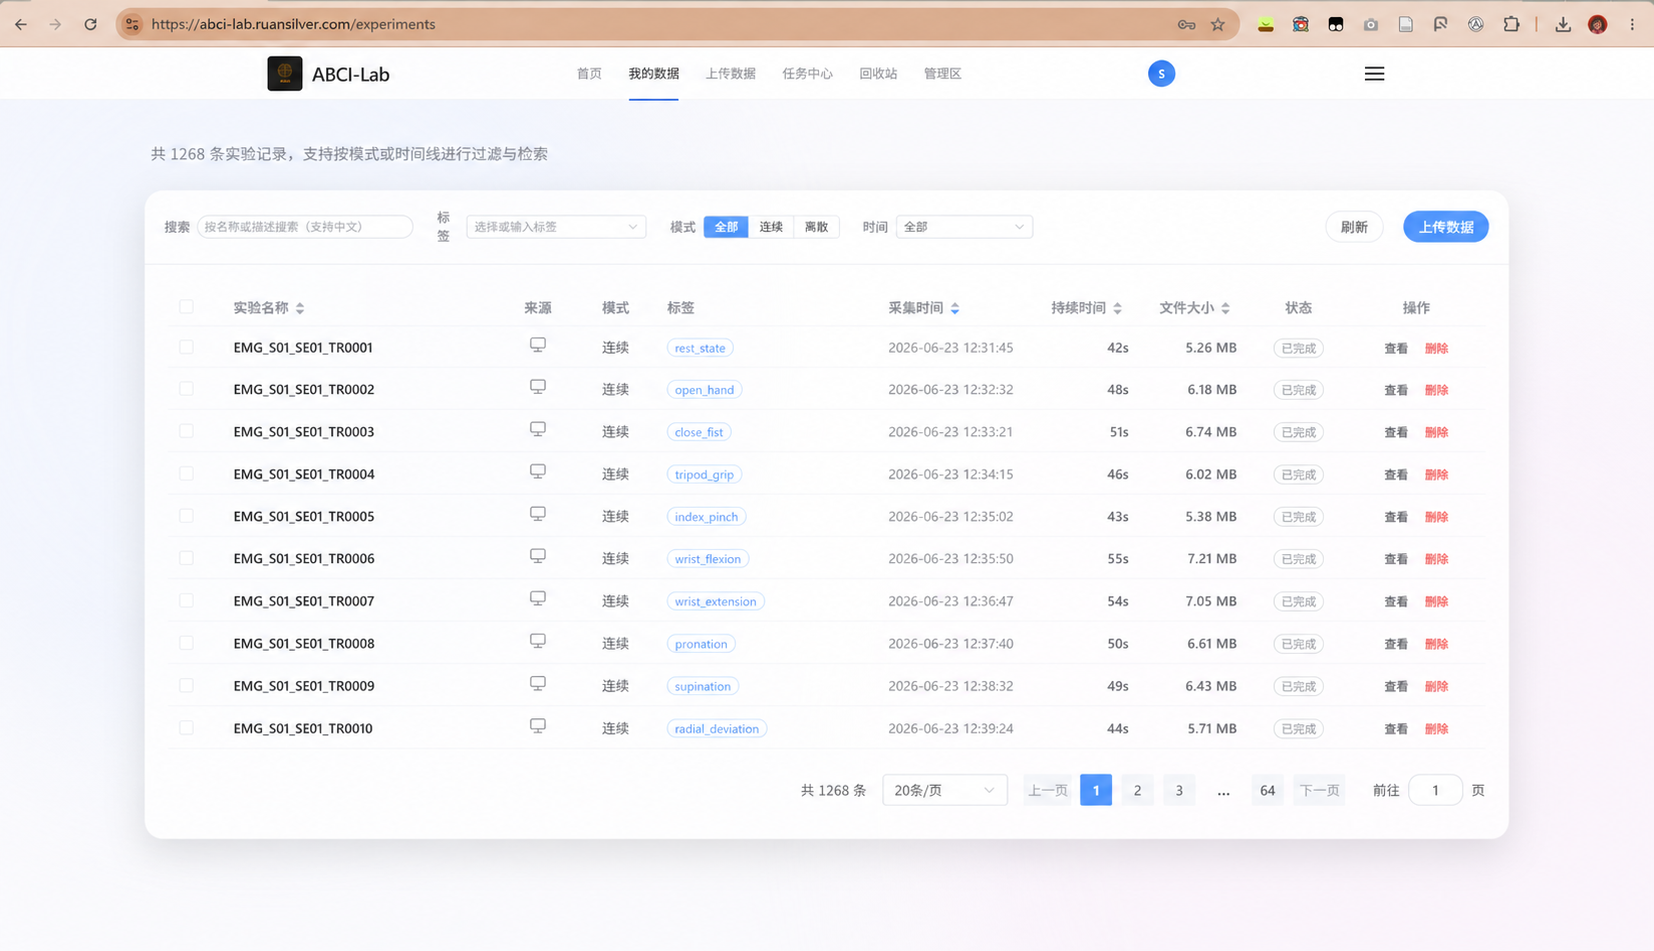Click source monitor icon for EMG_S01_SE01_TR0006
The height and width of the screenshot is (951, 1654).
tap(538, 556)
